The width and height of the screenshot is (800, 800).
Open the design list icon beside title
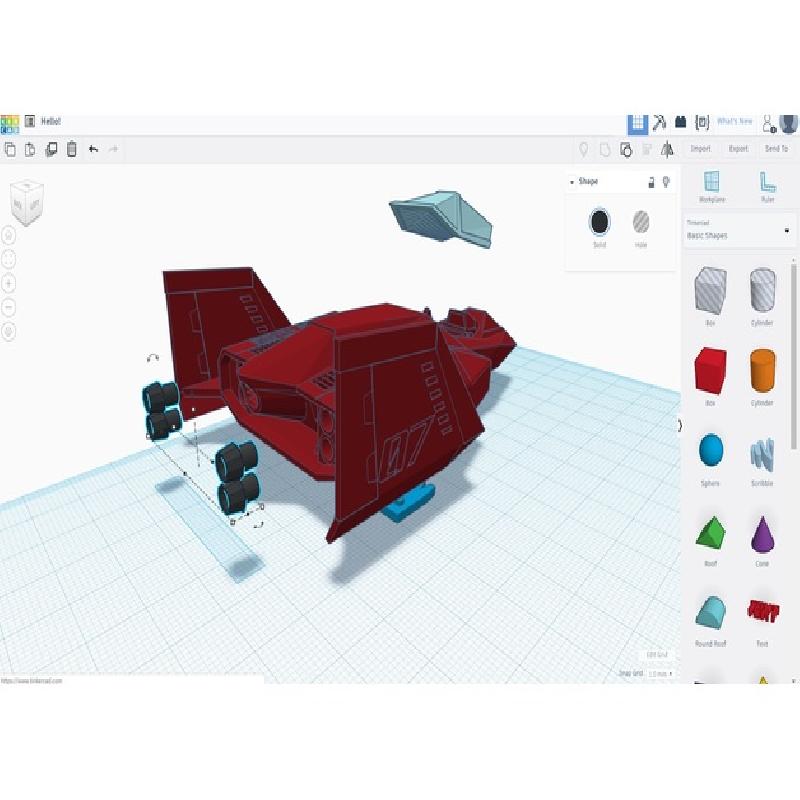tap(30, 121)
